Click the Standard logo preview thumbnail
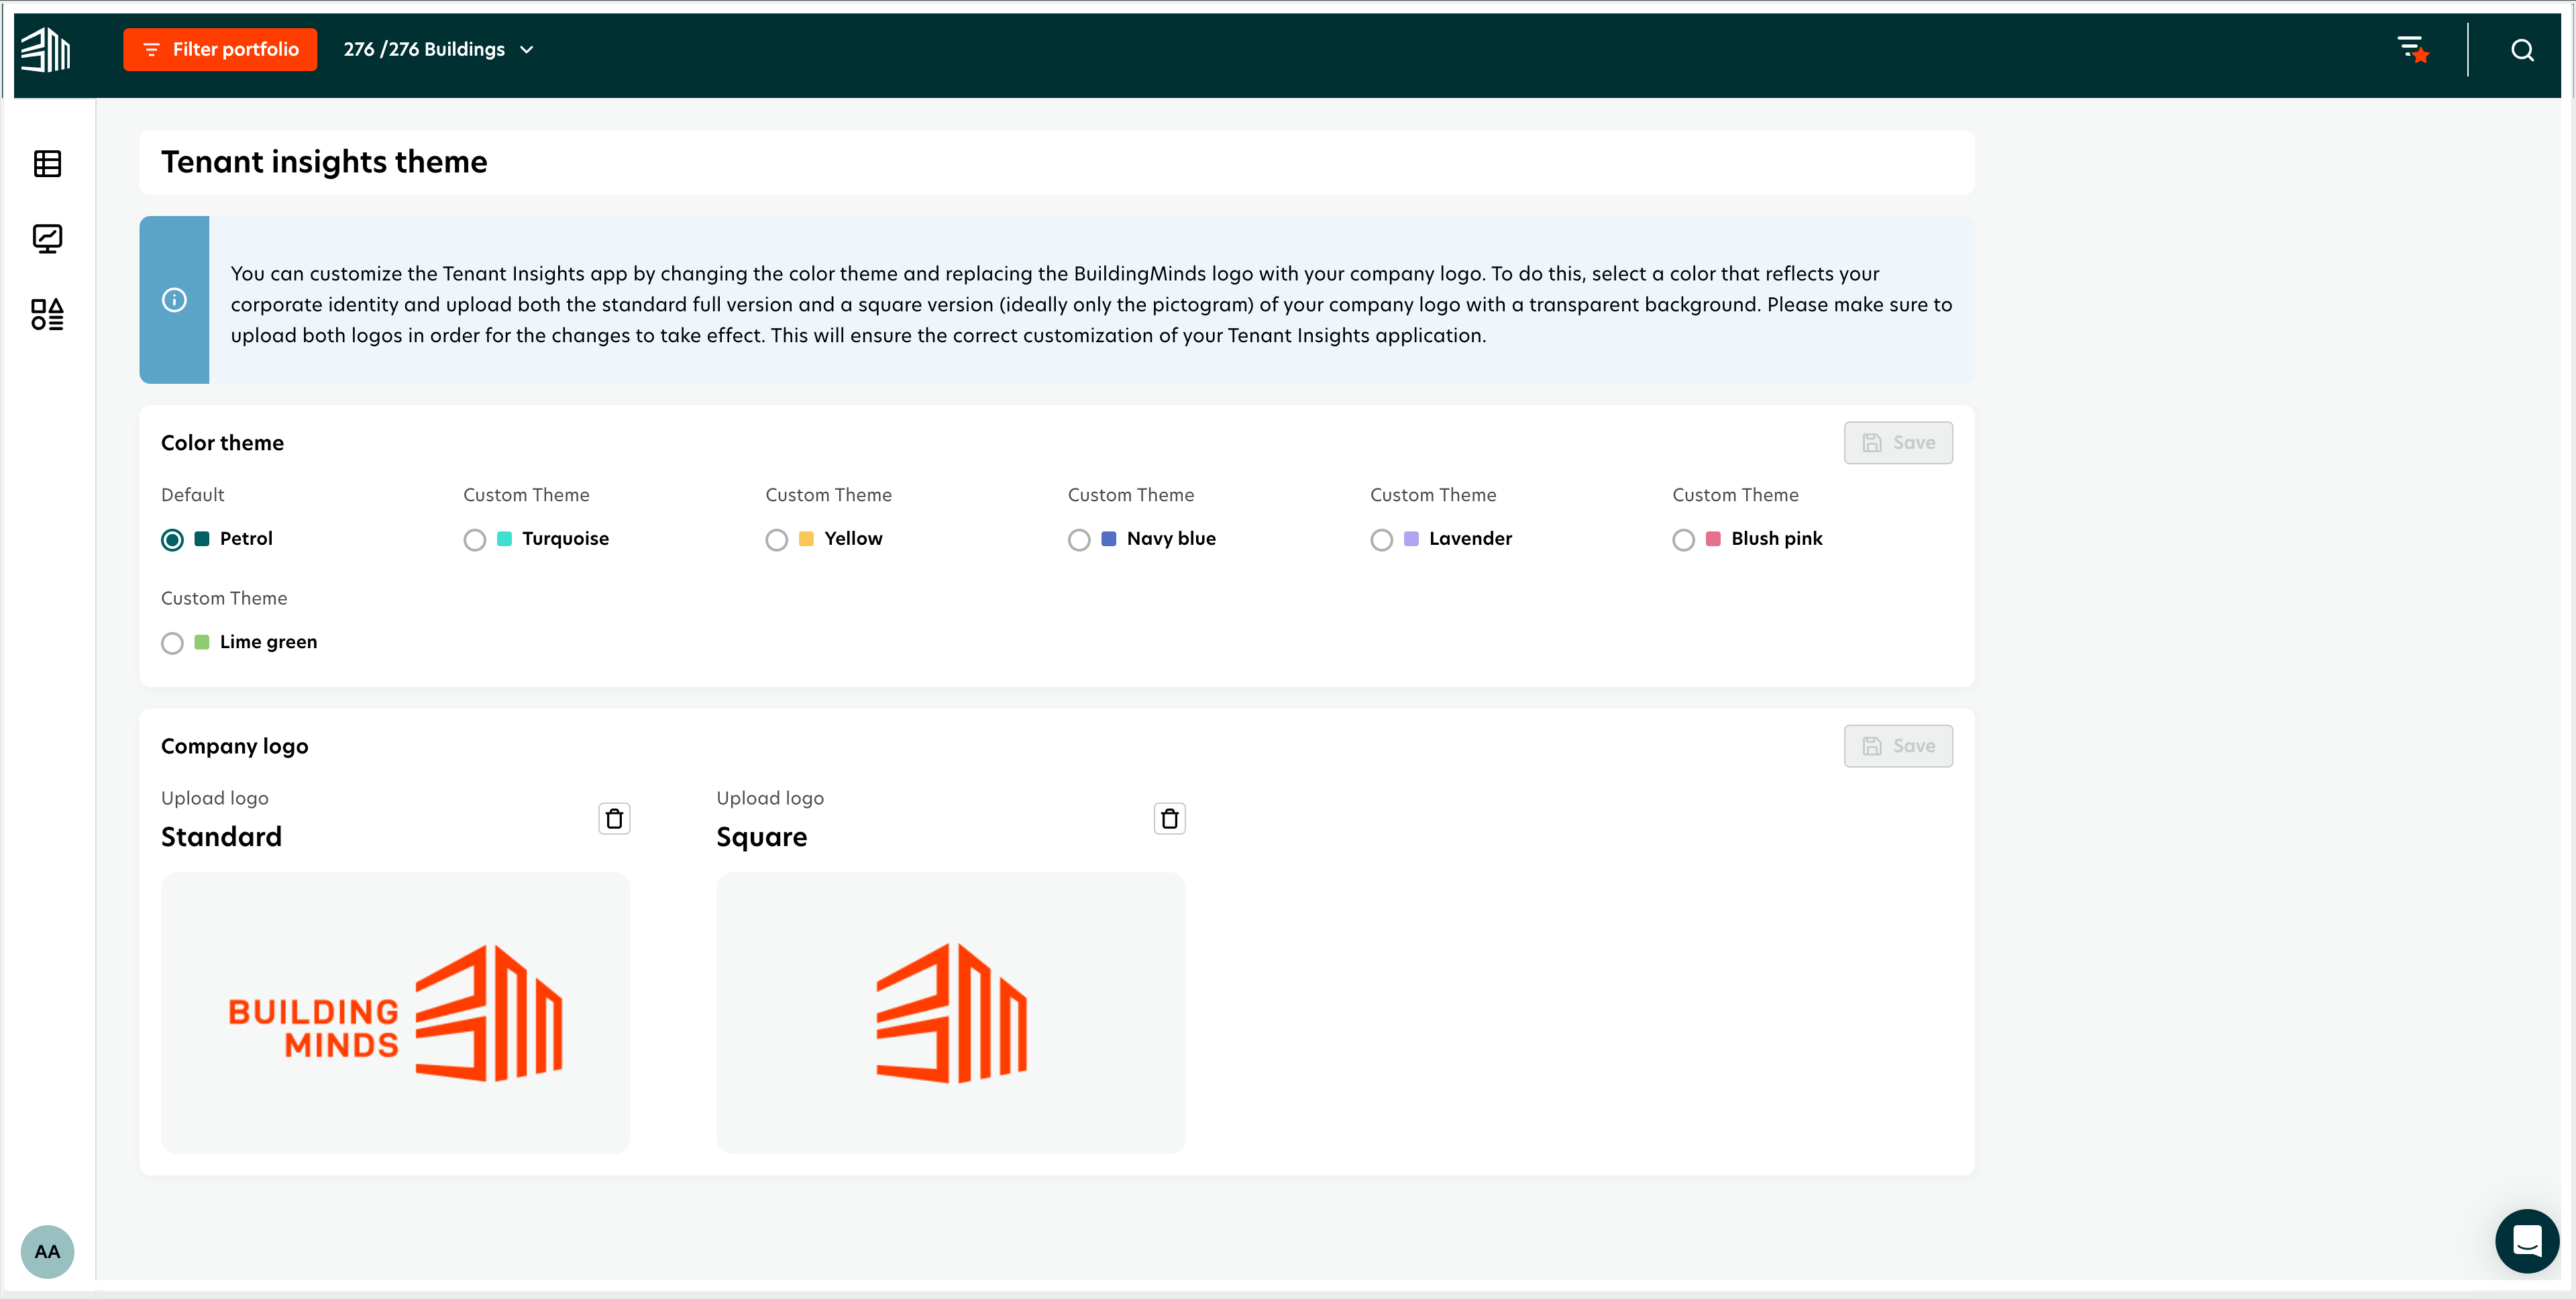2576x1299 pixels. [395, 1012]
